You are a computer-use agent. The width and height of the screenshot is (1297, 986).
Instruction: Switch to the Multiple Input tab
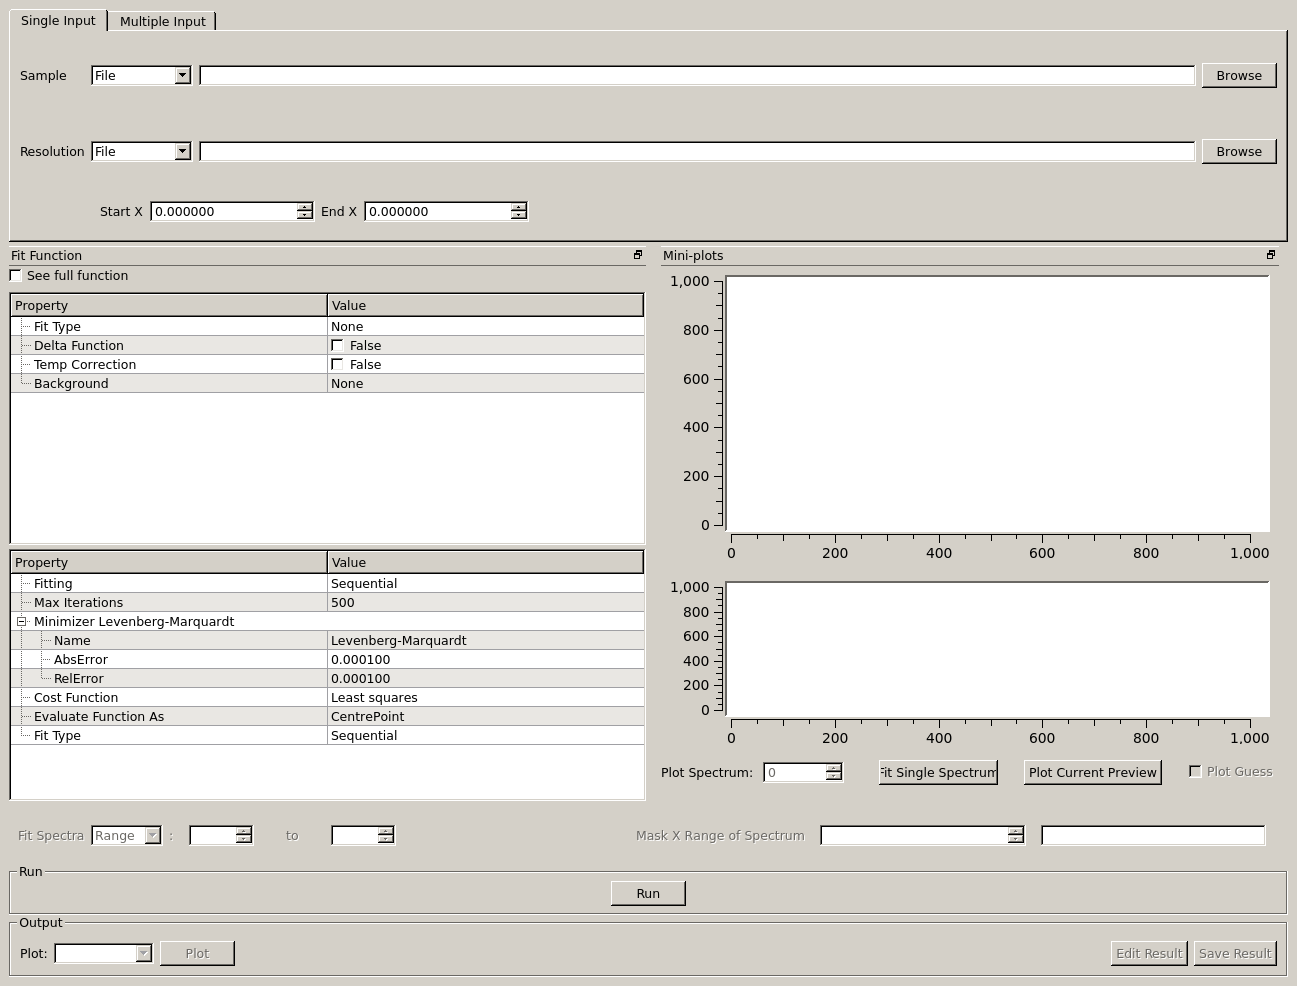(x=162, y=21)
